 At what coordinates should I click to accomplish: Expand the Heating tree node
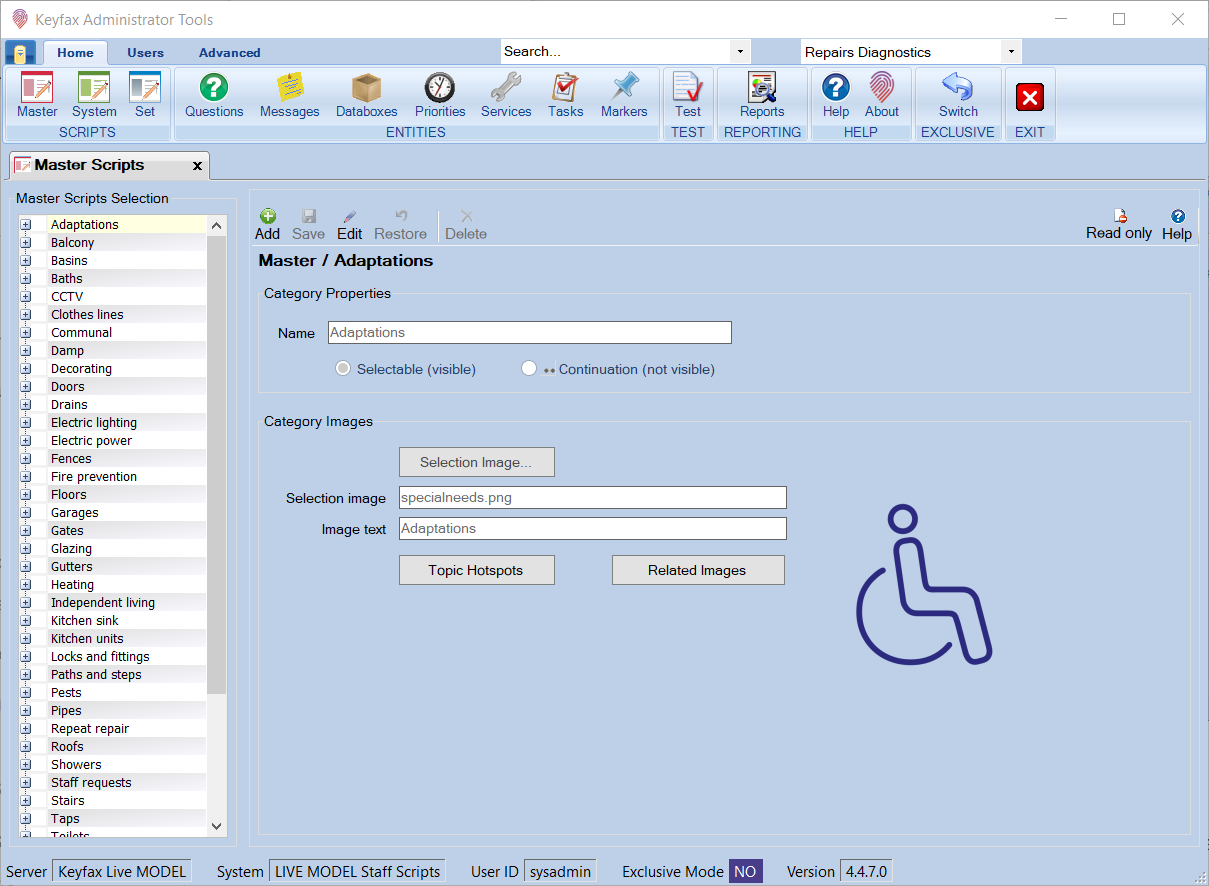[26, 585]
